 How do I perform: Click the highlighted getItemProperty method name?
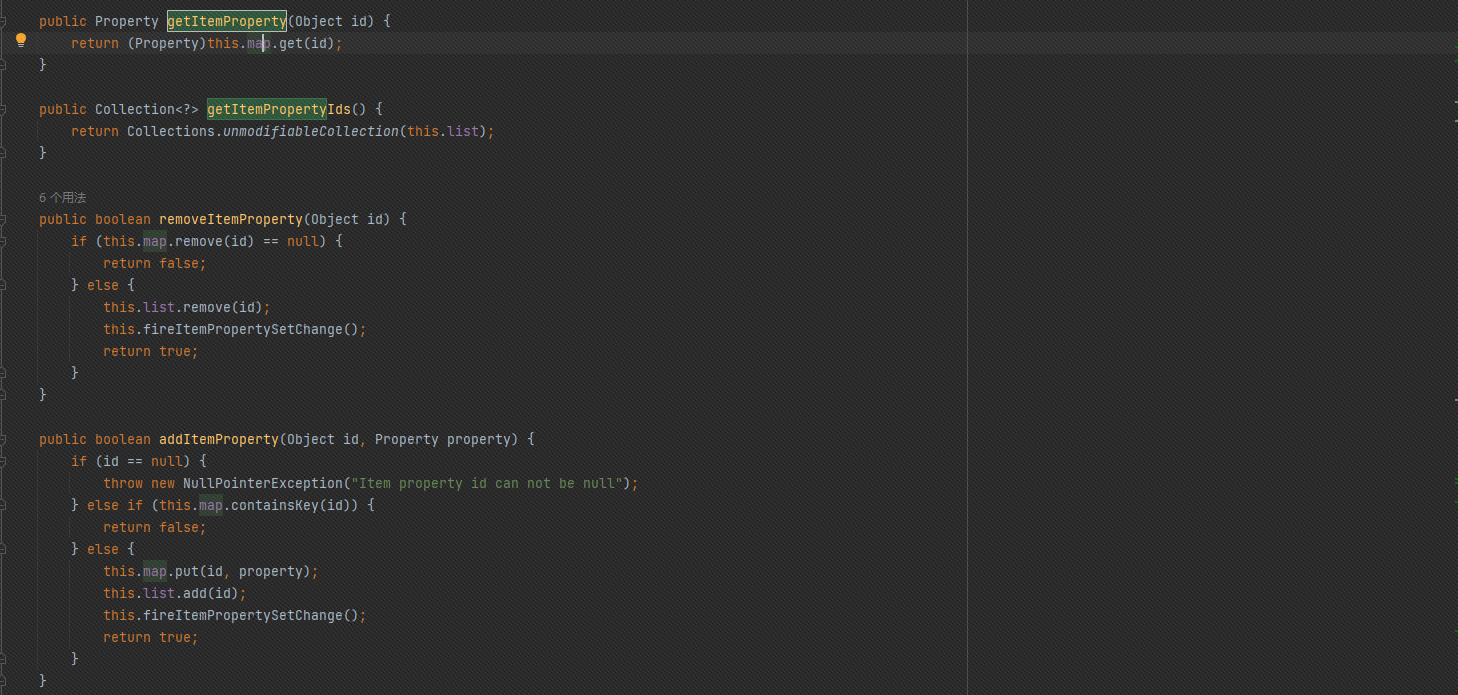(x=227, y=21)
